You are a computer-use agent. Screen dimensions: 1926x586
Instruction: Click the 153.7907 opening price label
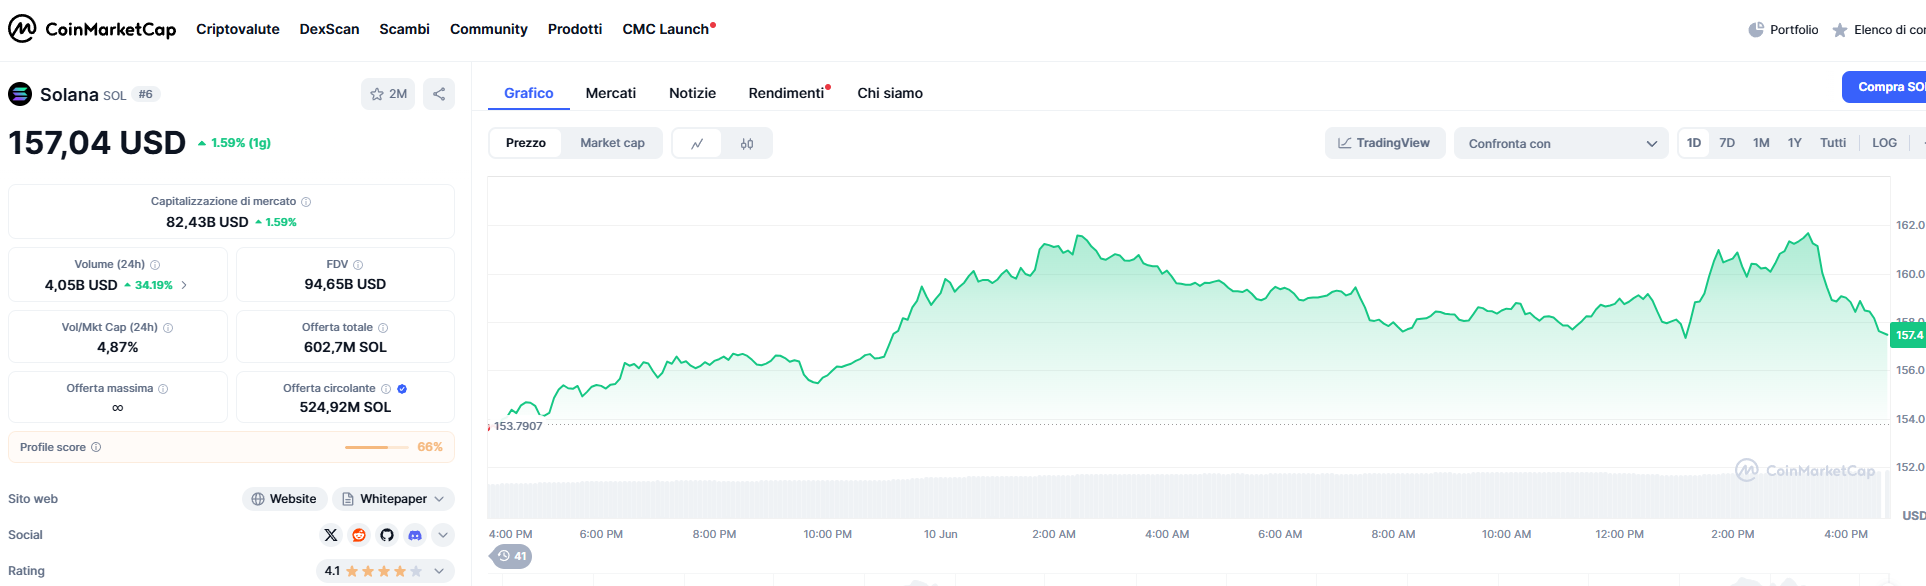pyautogui.click(x=518, y=426)
